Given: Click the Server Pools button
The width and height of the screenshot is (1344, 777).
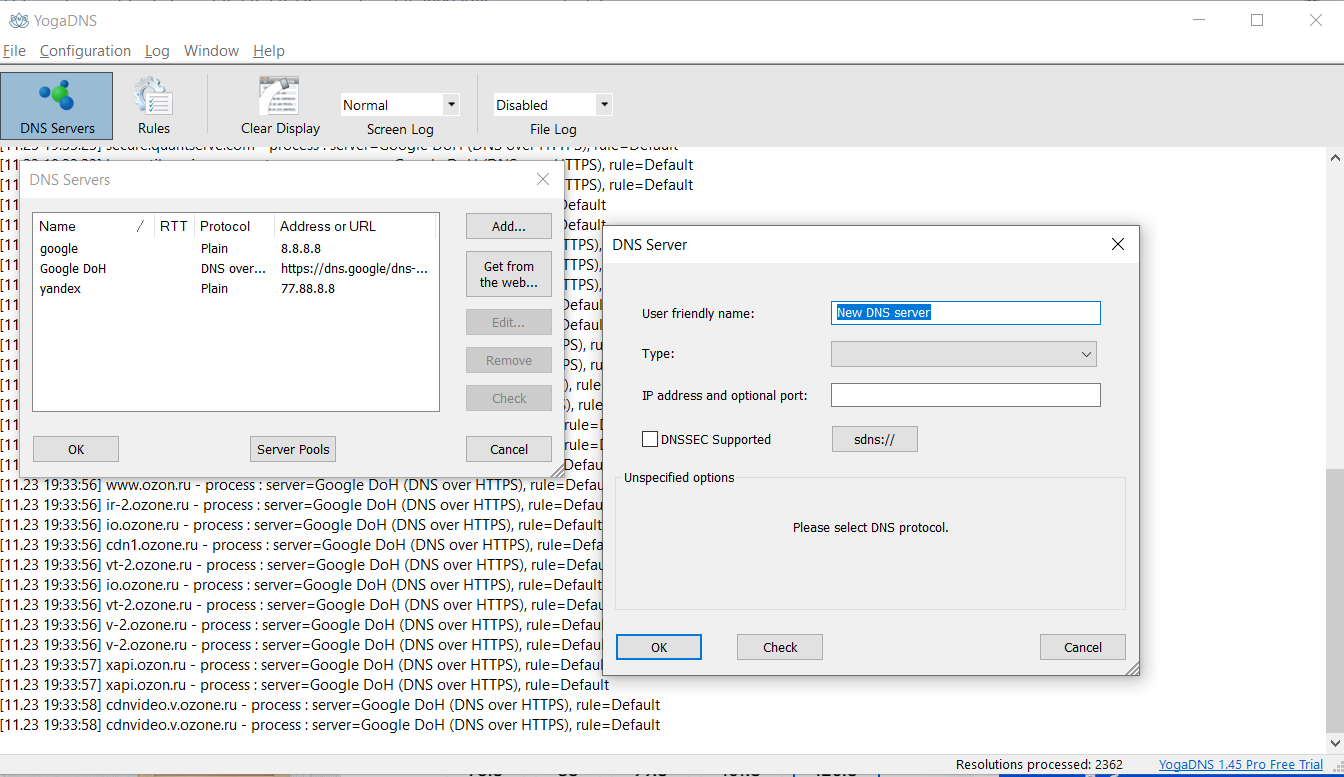Looking at the screenshot, I should 293,449.
